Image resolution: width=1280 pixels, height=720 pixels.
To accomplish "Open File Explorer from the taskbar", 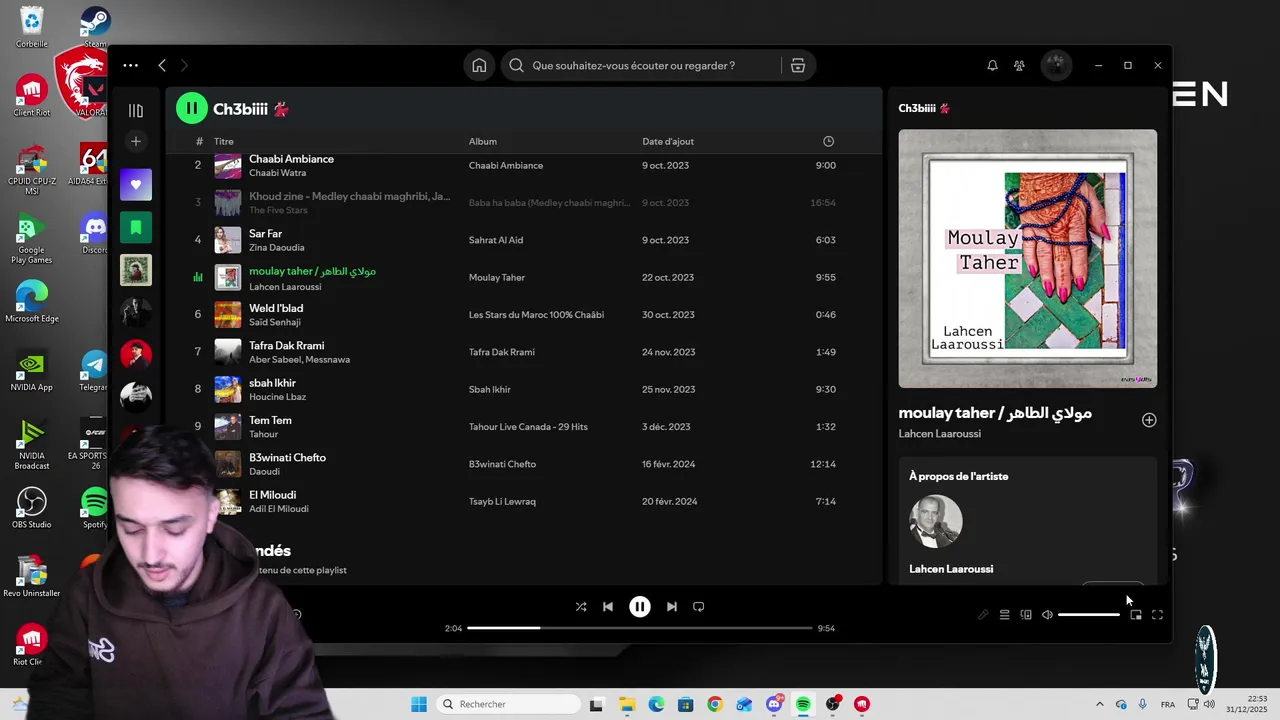I will point(626,704).
